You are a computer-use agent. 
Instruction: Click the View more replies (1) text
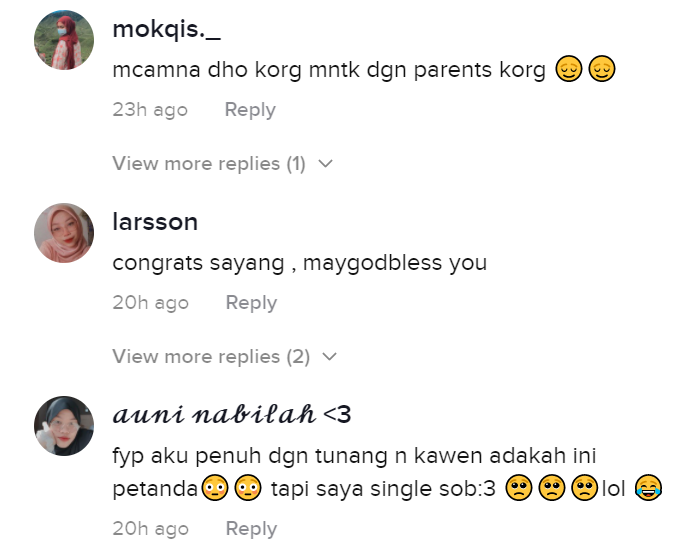point(209,163)
